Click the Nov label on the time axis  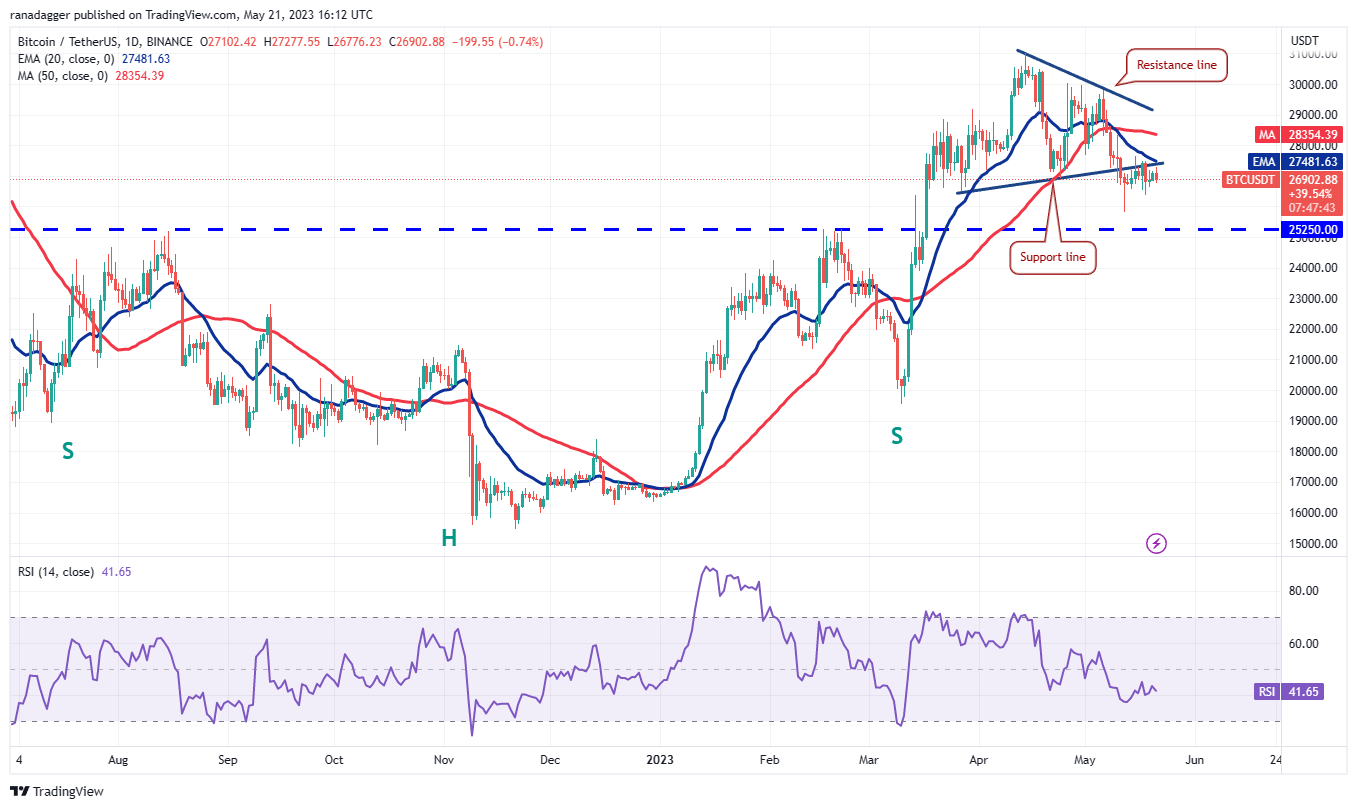point(442,760)
